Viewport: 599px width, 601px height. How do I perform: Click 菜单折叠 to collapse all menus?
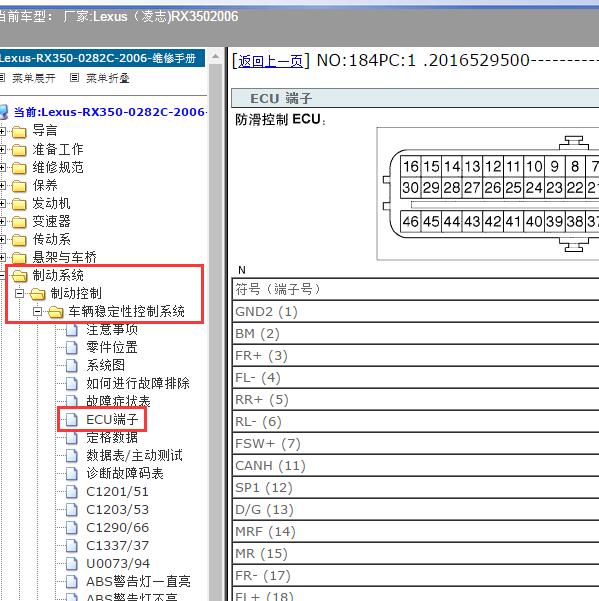click(108, 79)
